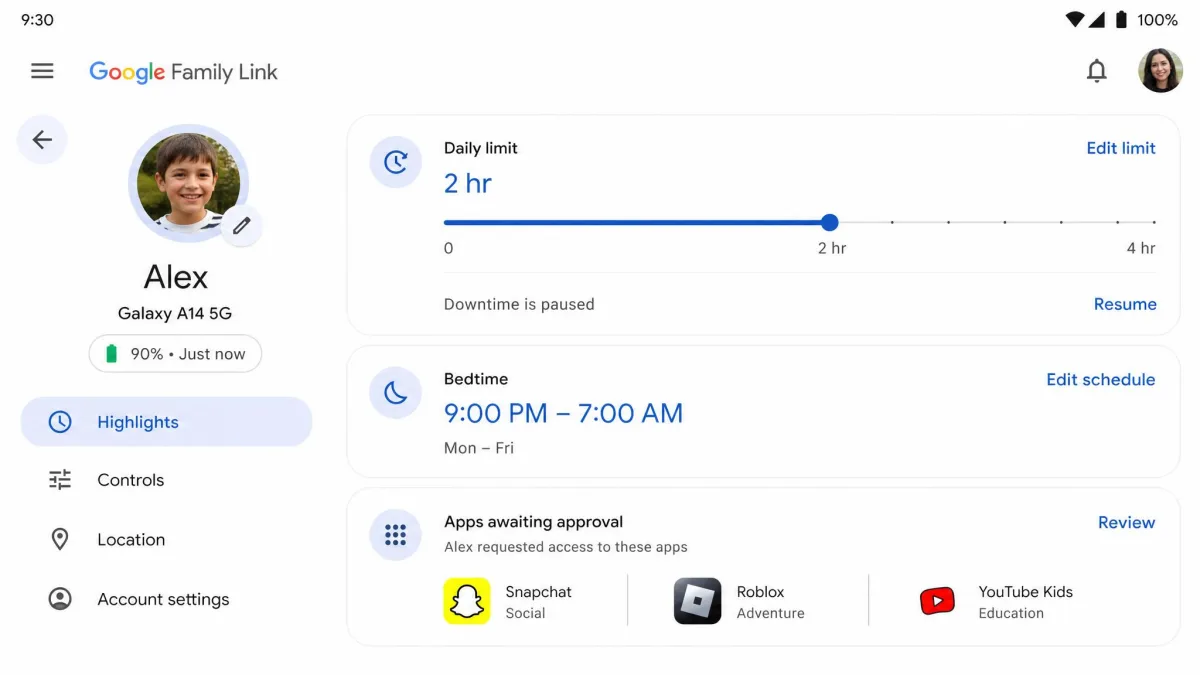Set daily limit slider to 0 start

click(446, 222)
